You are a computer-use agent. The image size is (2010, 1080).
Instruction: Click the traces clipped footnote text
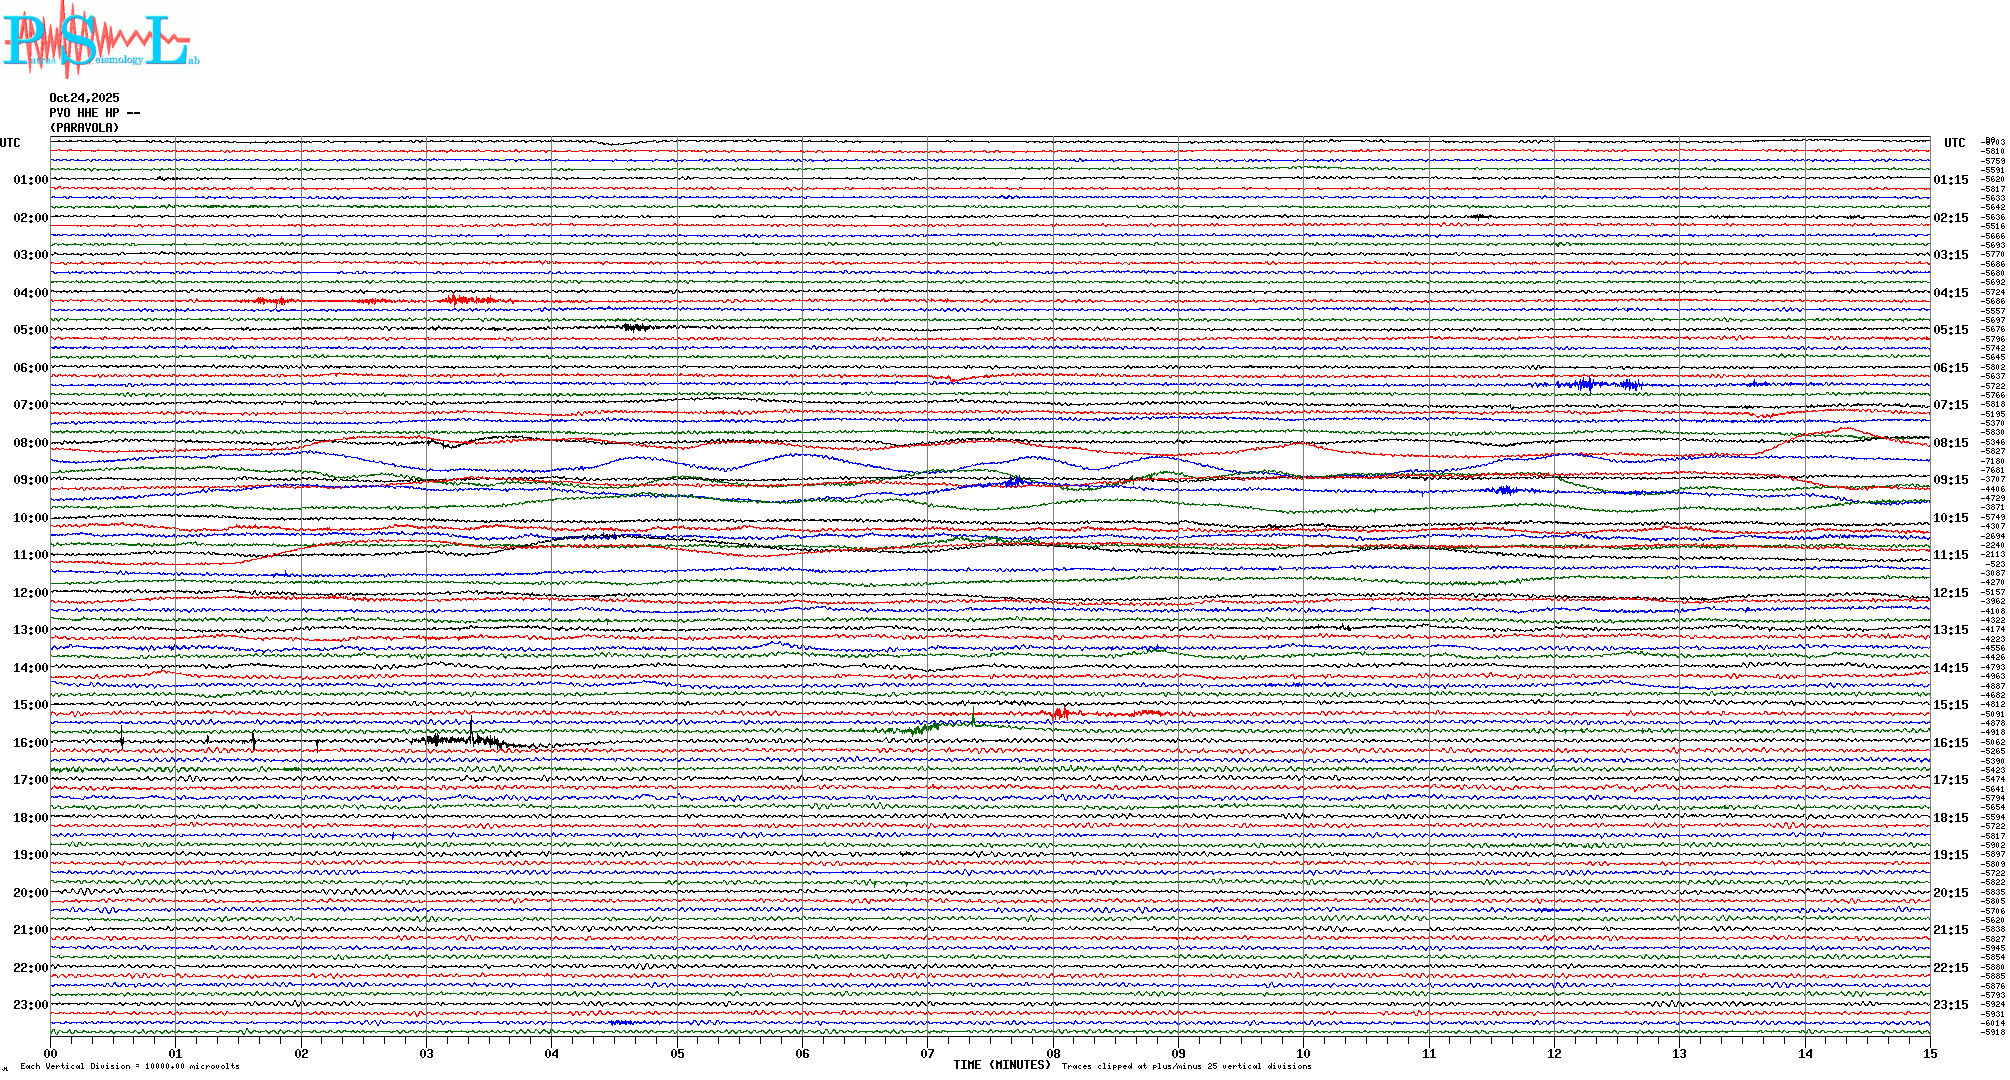pos(1186,1066)
